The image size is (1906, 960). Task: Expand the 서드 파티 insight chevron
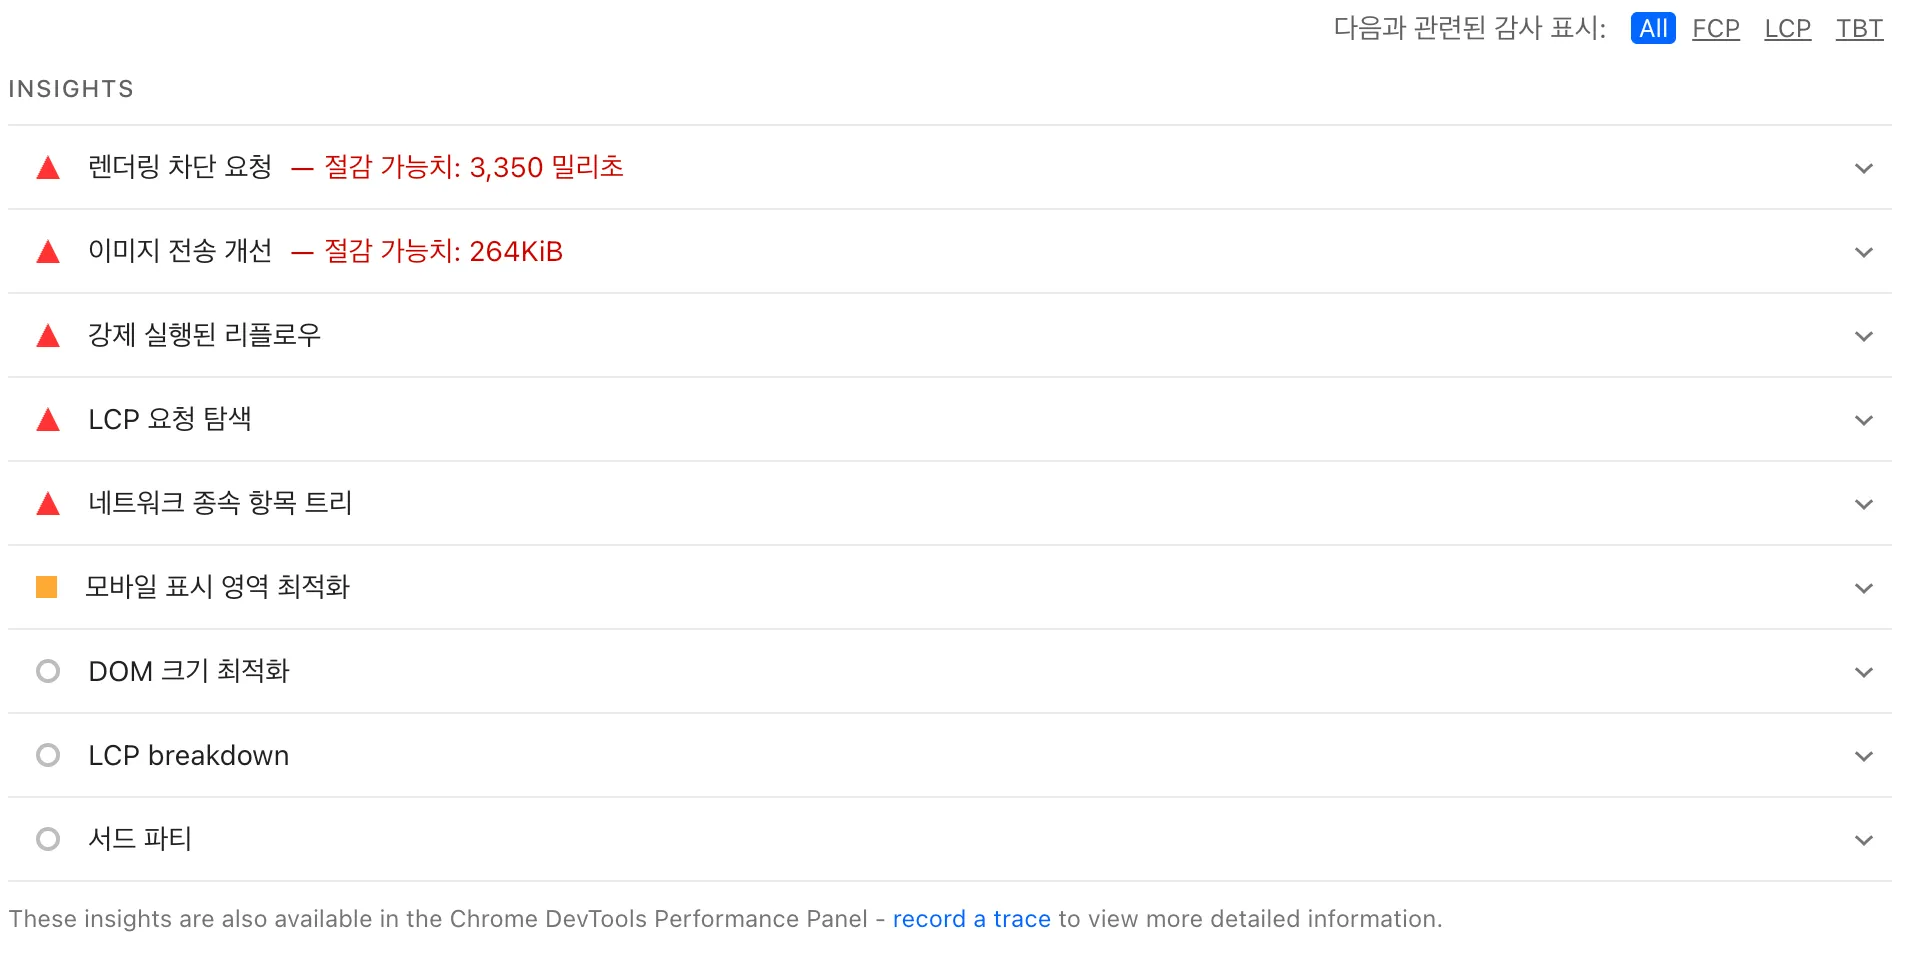pyautogui.click(x=1862, y=839)
